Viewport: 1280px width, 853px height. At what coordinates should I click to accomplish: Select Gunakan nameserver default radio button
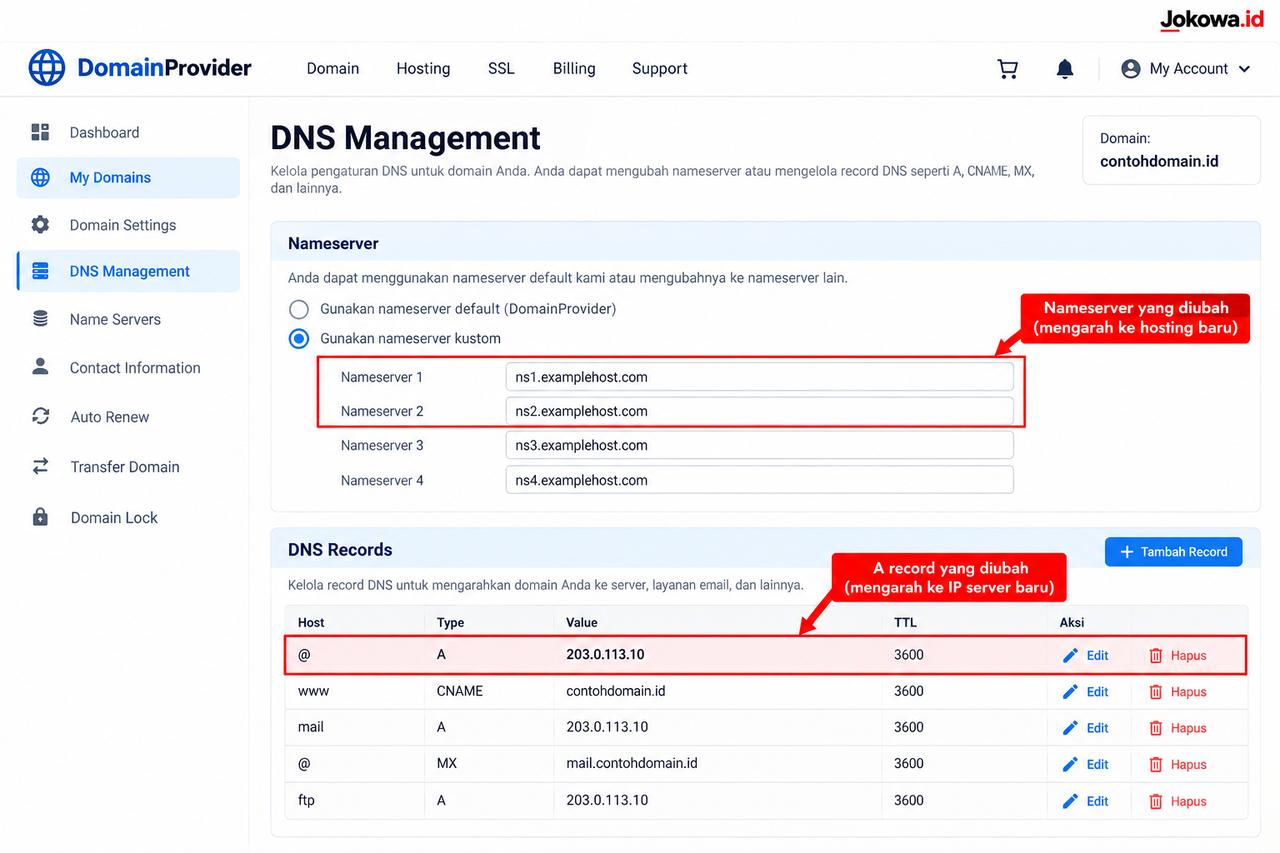(x=299, y=309)
